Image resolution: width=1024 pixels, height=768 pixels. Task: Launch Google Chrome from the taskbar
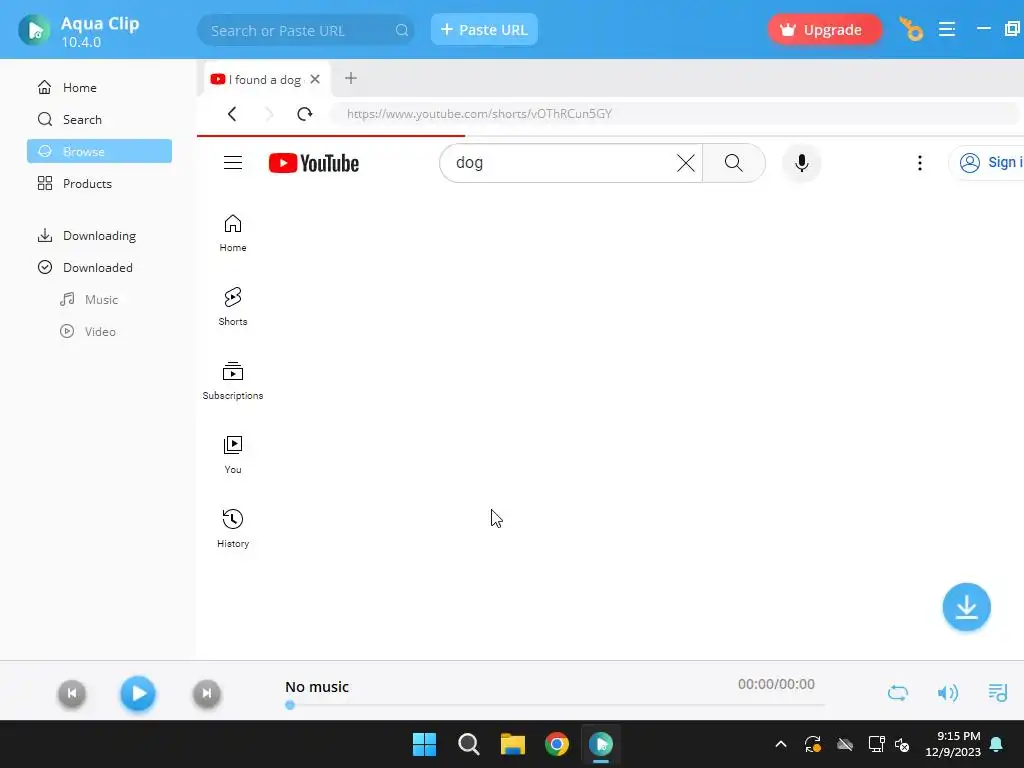(x=557, y=744)
